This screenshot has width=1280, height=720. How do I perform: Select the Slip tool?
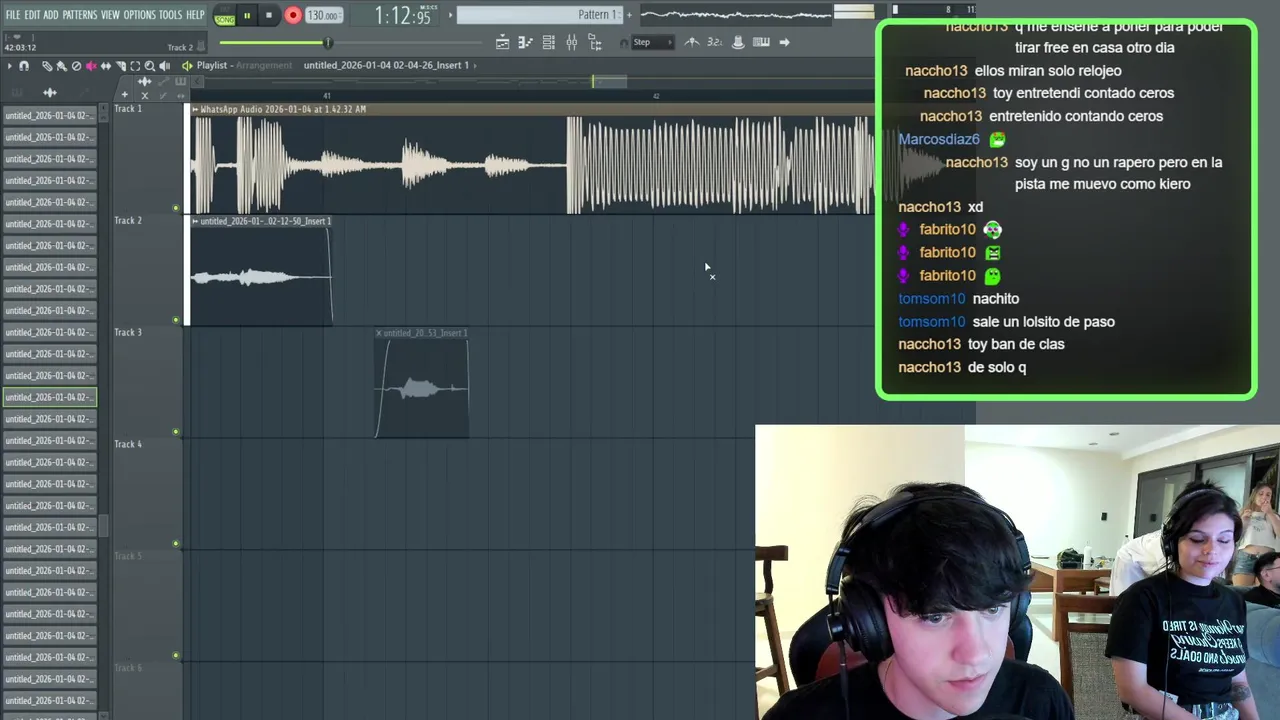click(106, 66)
